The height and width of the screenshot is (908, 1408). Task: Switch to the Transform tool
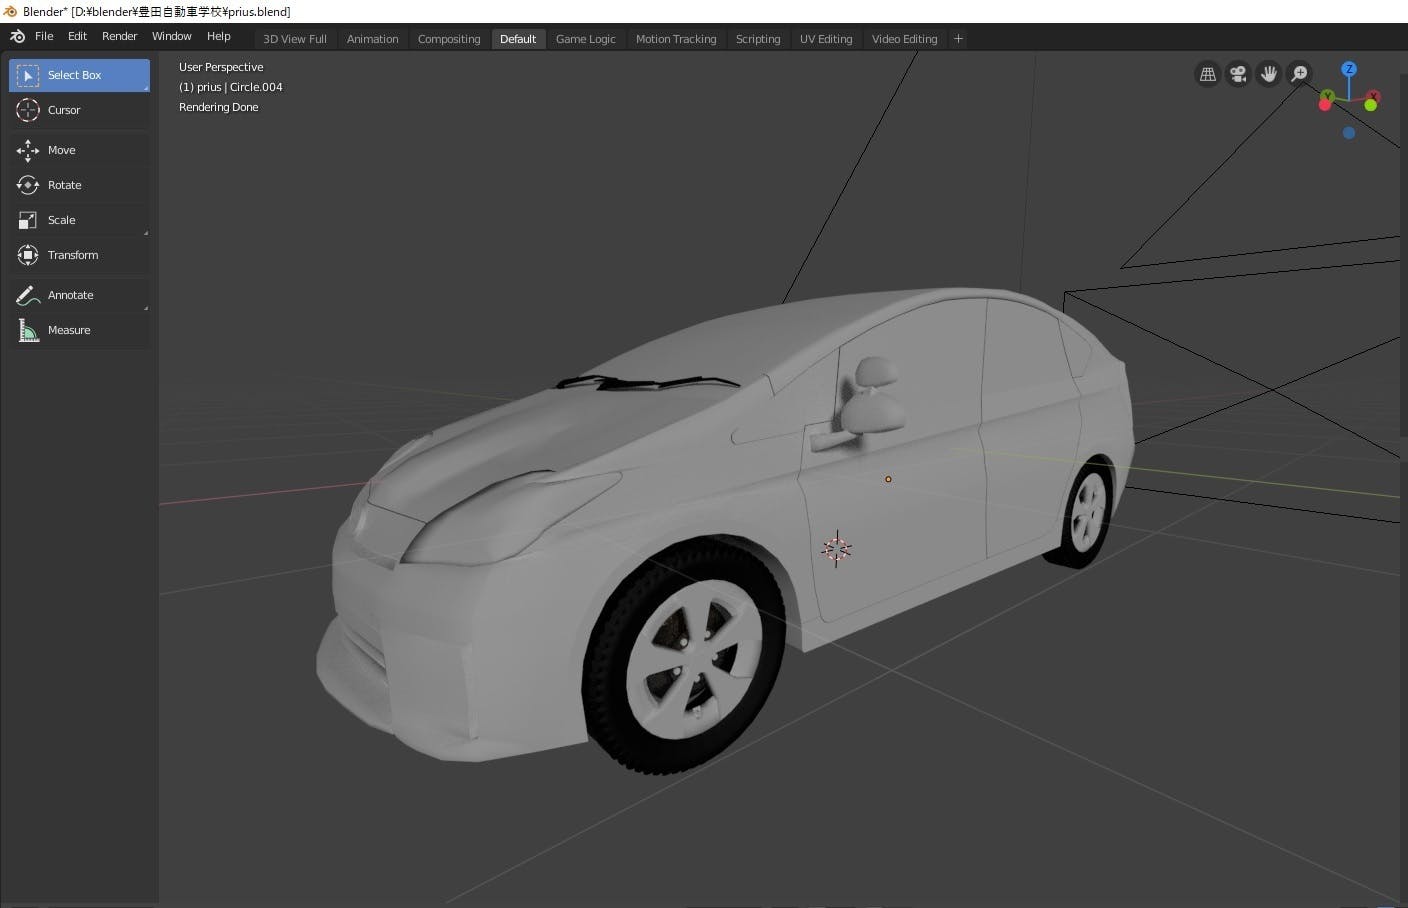click(72, 255)
